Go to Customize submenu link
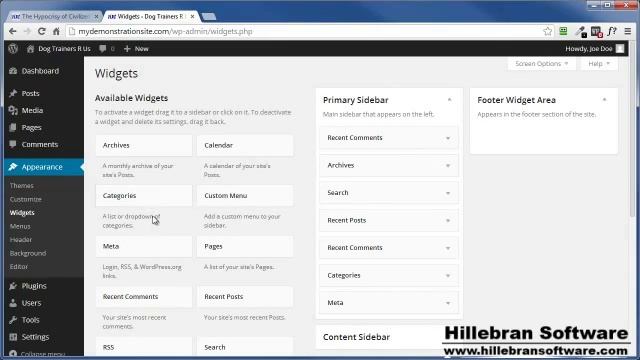640x360 pixels. tap(26, 199)
